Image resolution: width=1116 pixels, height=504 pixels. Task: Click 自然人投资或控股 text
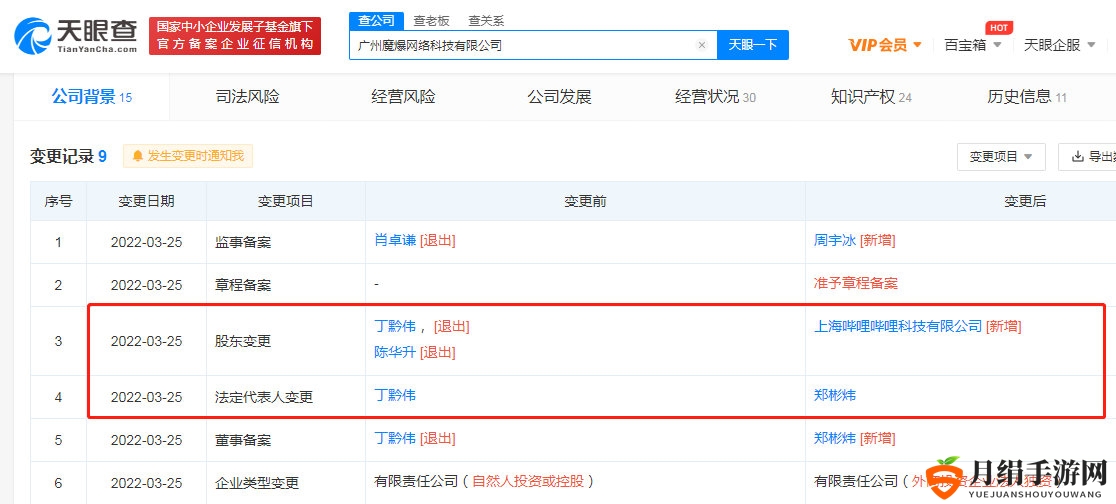527,481
